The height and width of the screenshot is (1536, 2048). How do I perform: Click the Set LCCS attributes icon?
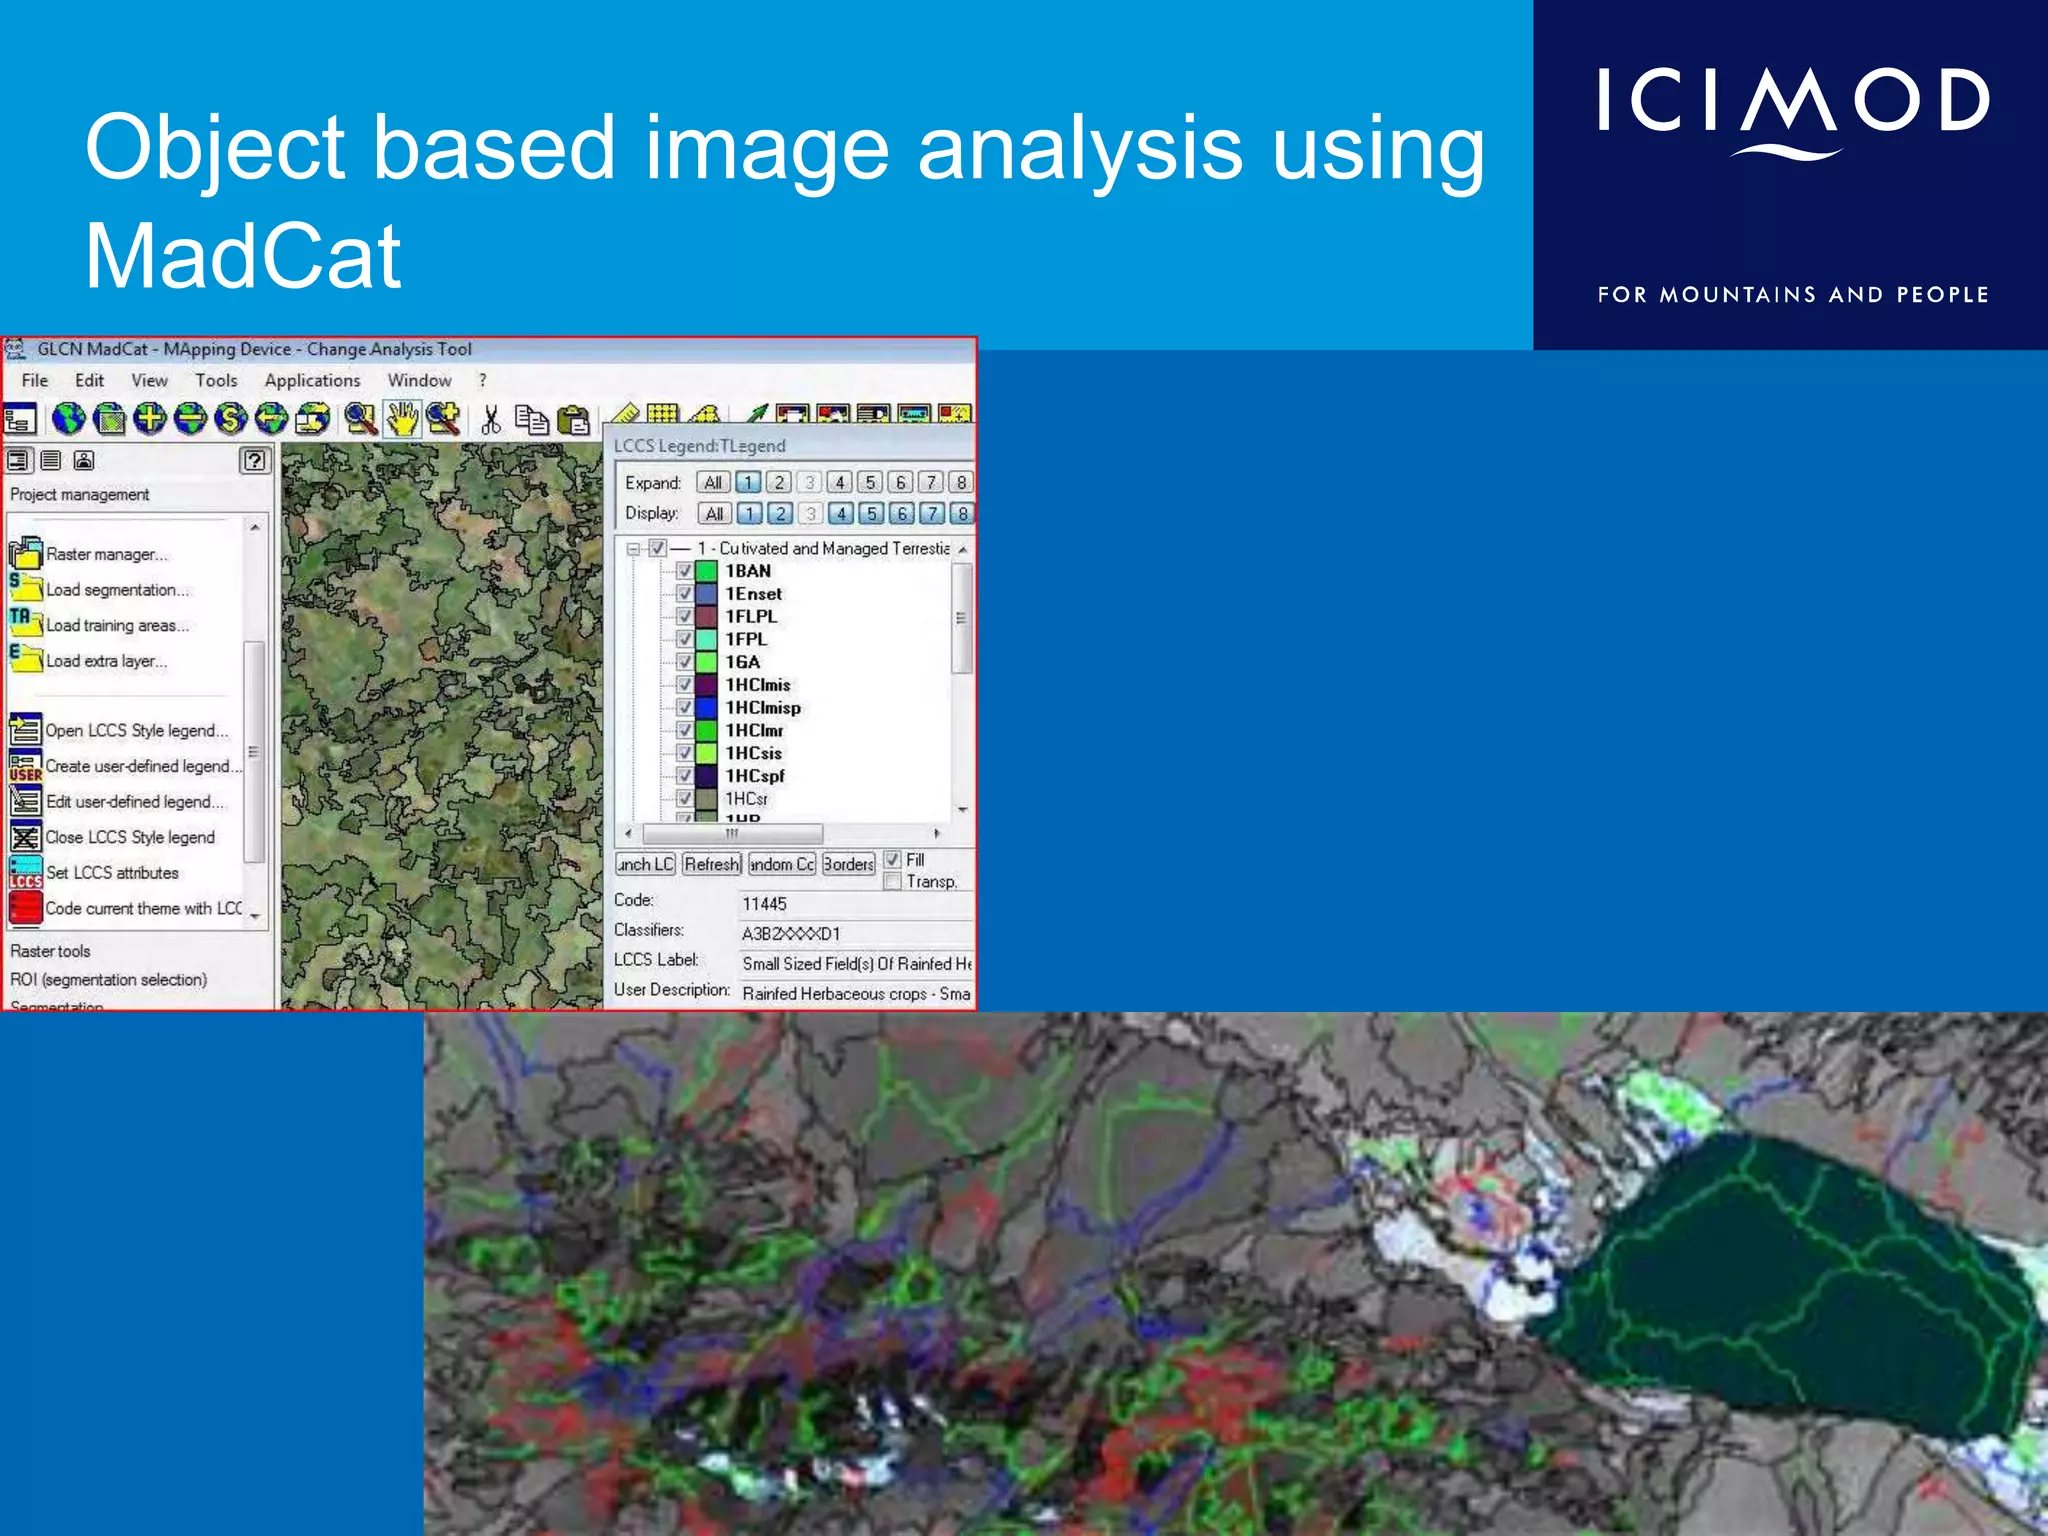pos(25,872)
